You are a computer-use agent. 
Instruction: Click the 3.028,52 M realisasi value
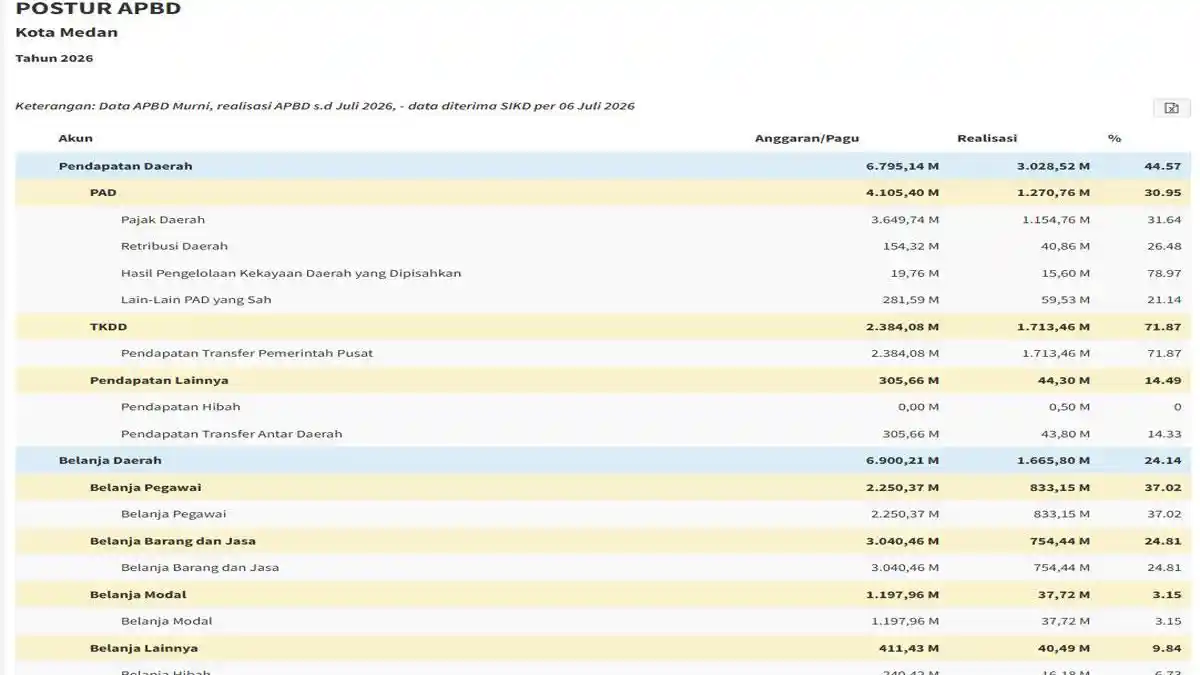click(1053, 166)
